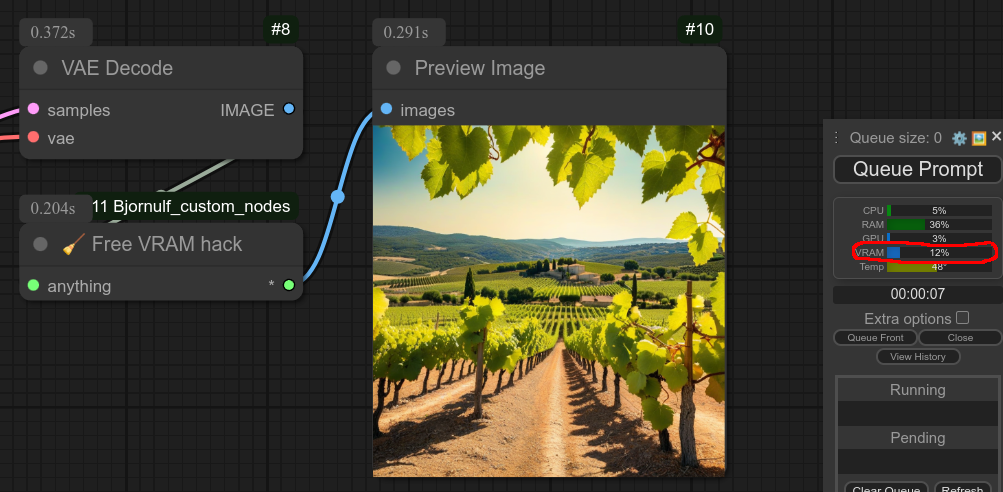Screen dimensions: 1003x492
Task: Click the vae input socket on VAE Decode
Action: (33, 137)
